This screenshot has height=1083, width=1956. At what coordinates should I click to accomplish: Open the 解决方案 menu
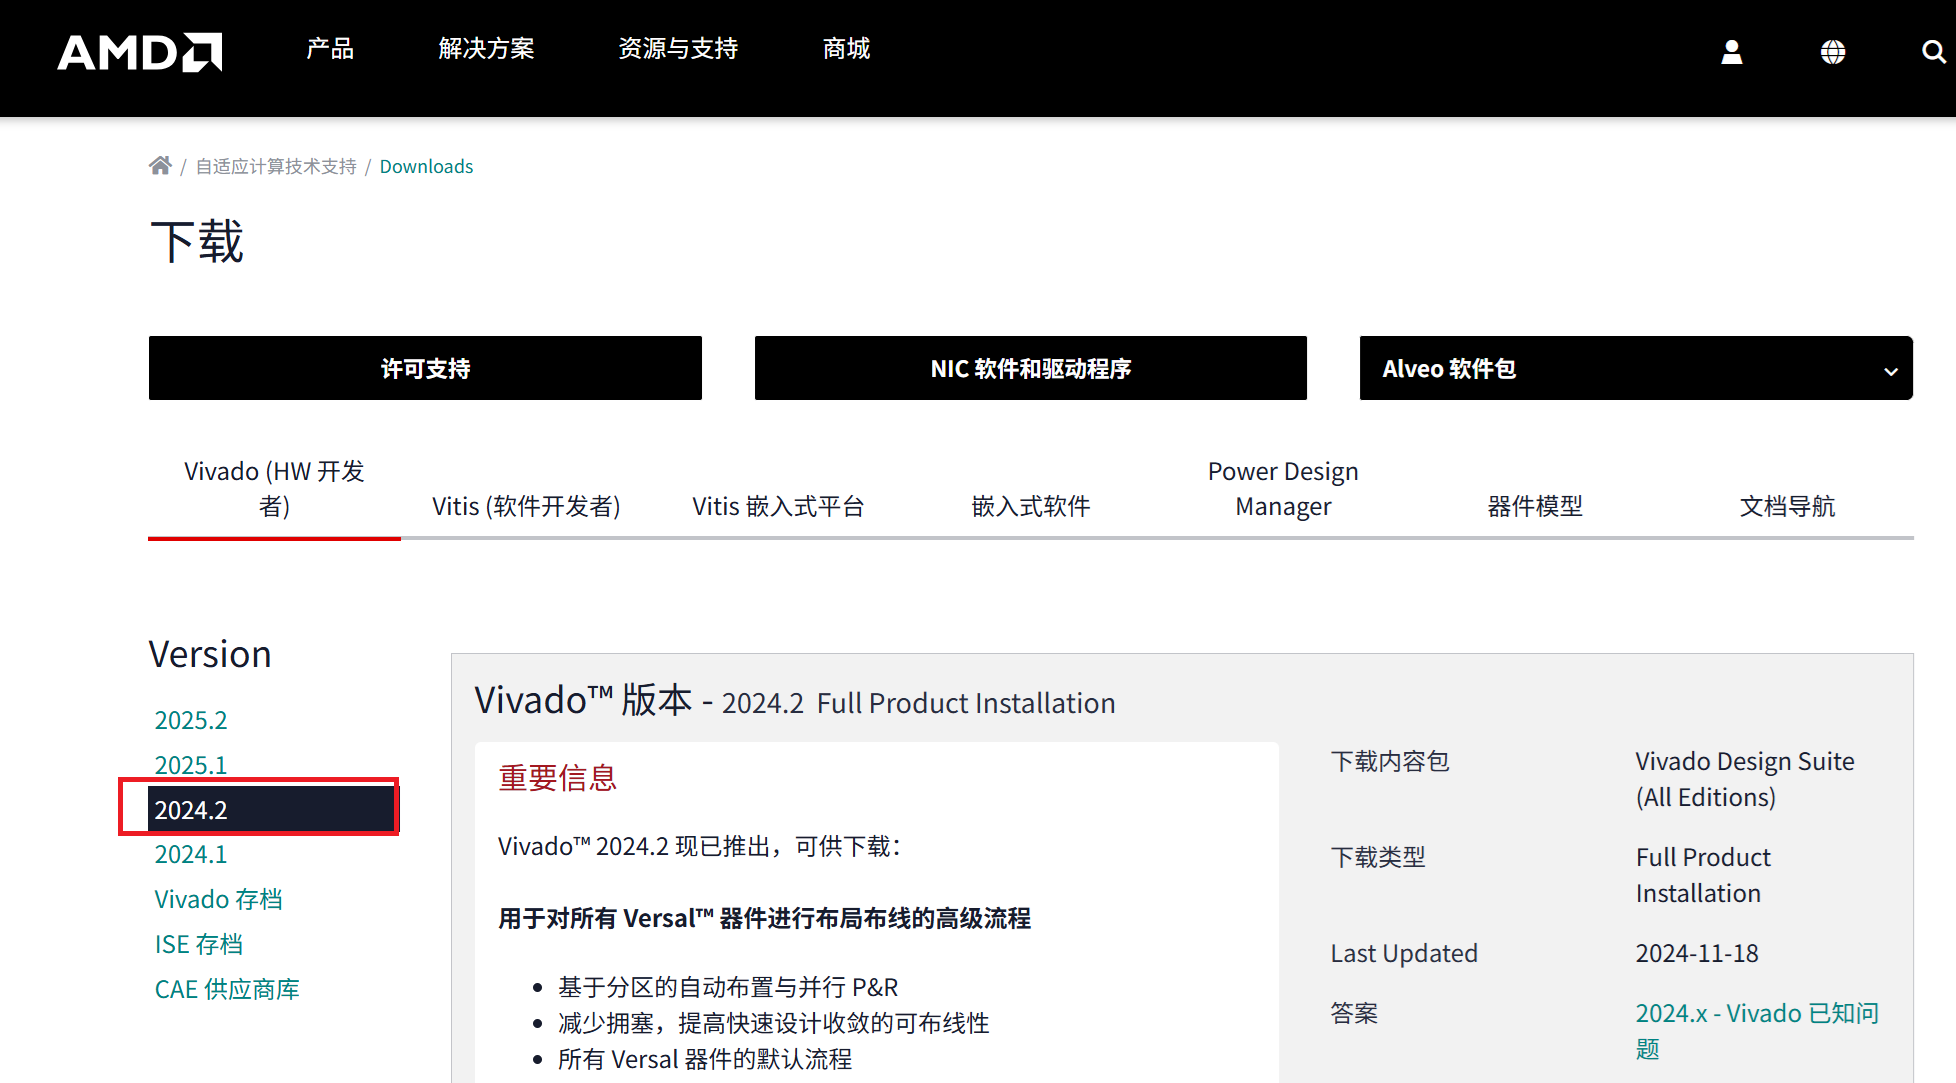point(486,49)
